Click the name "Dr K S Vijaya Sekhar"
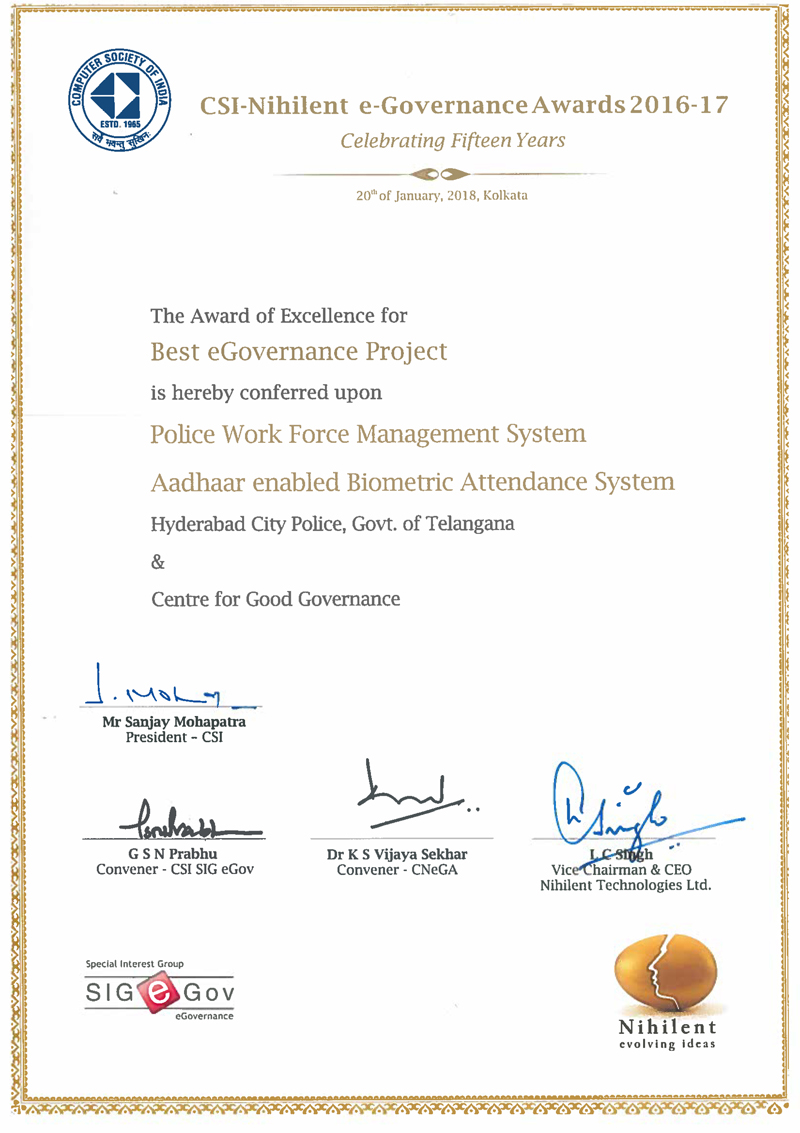Image resolution: width=800 pixels, height=1133 pixels. click(397, 854)
